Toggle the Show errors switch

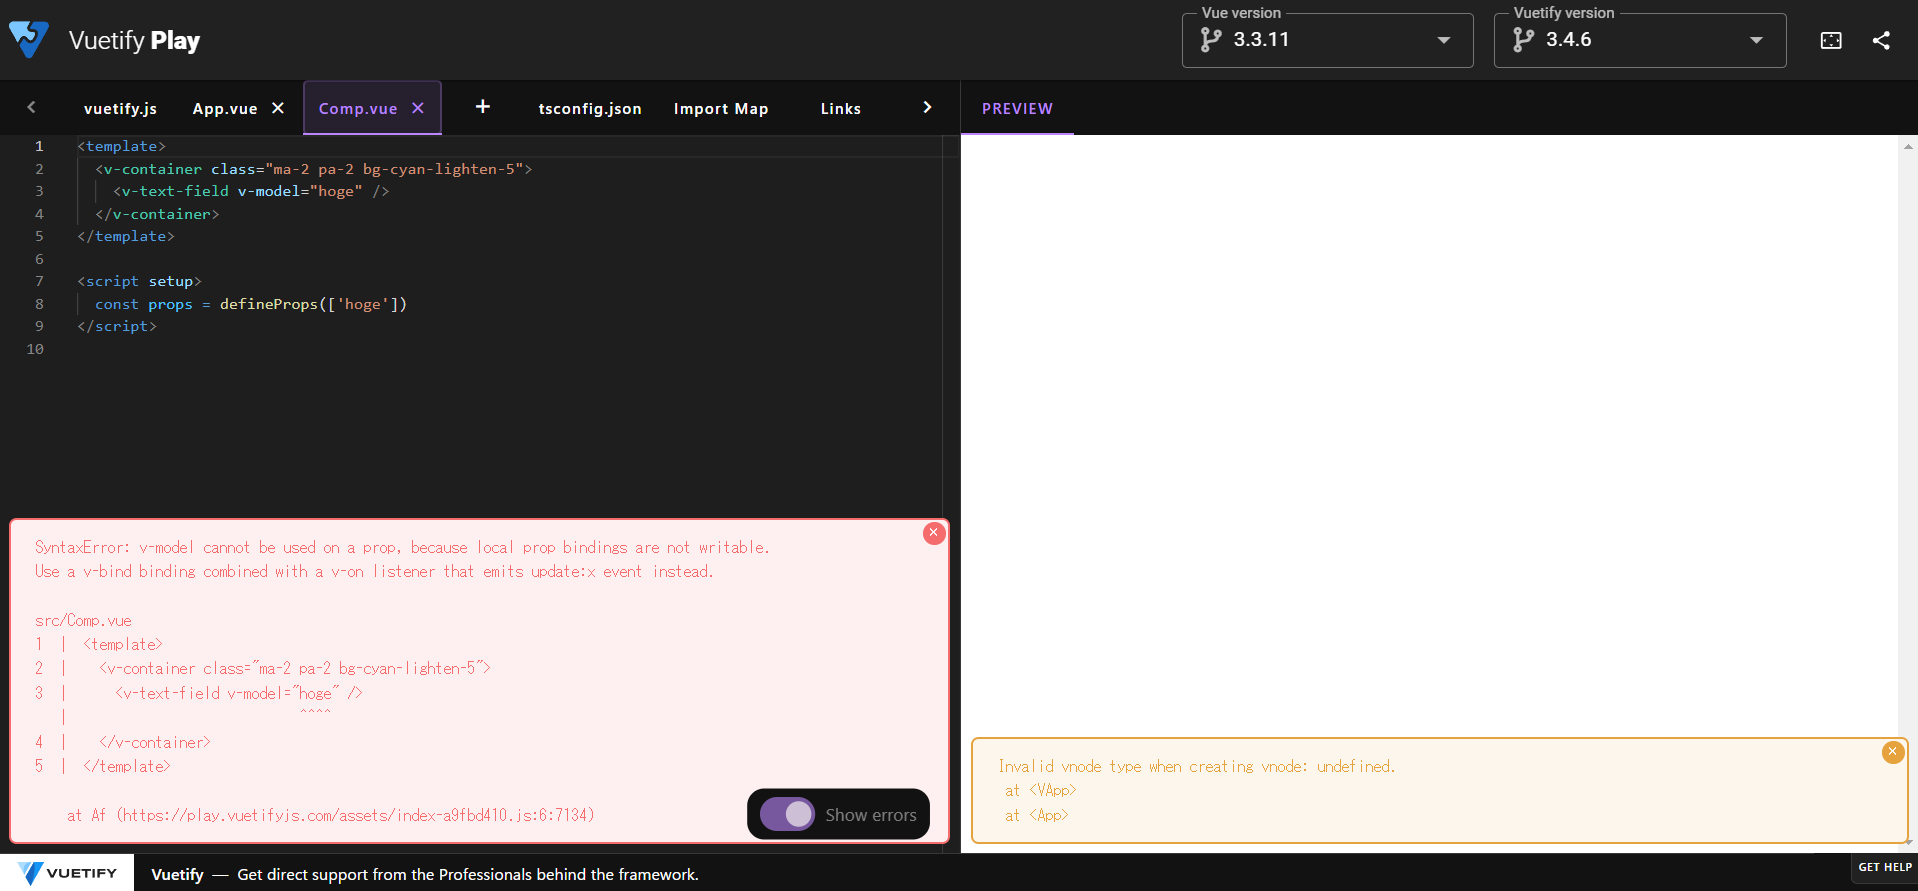point(788,814)
